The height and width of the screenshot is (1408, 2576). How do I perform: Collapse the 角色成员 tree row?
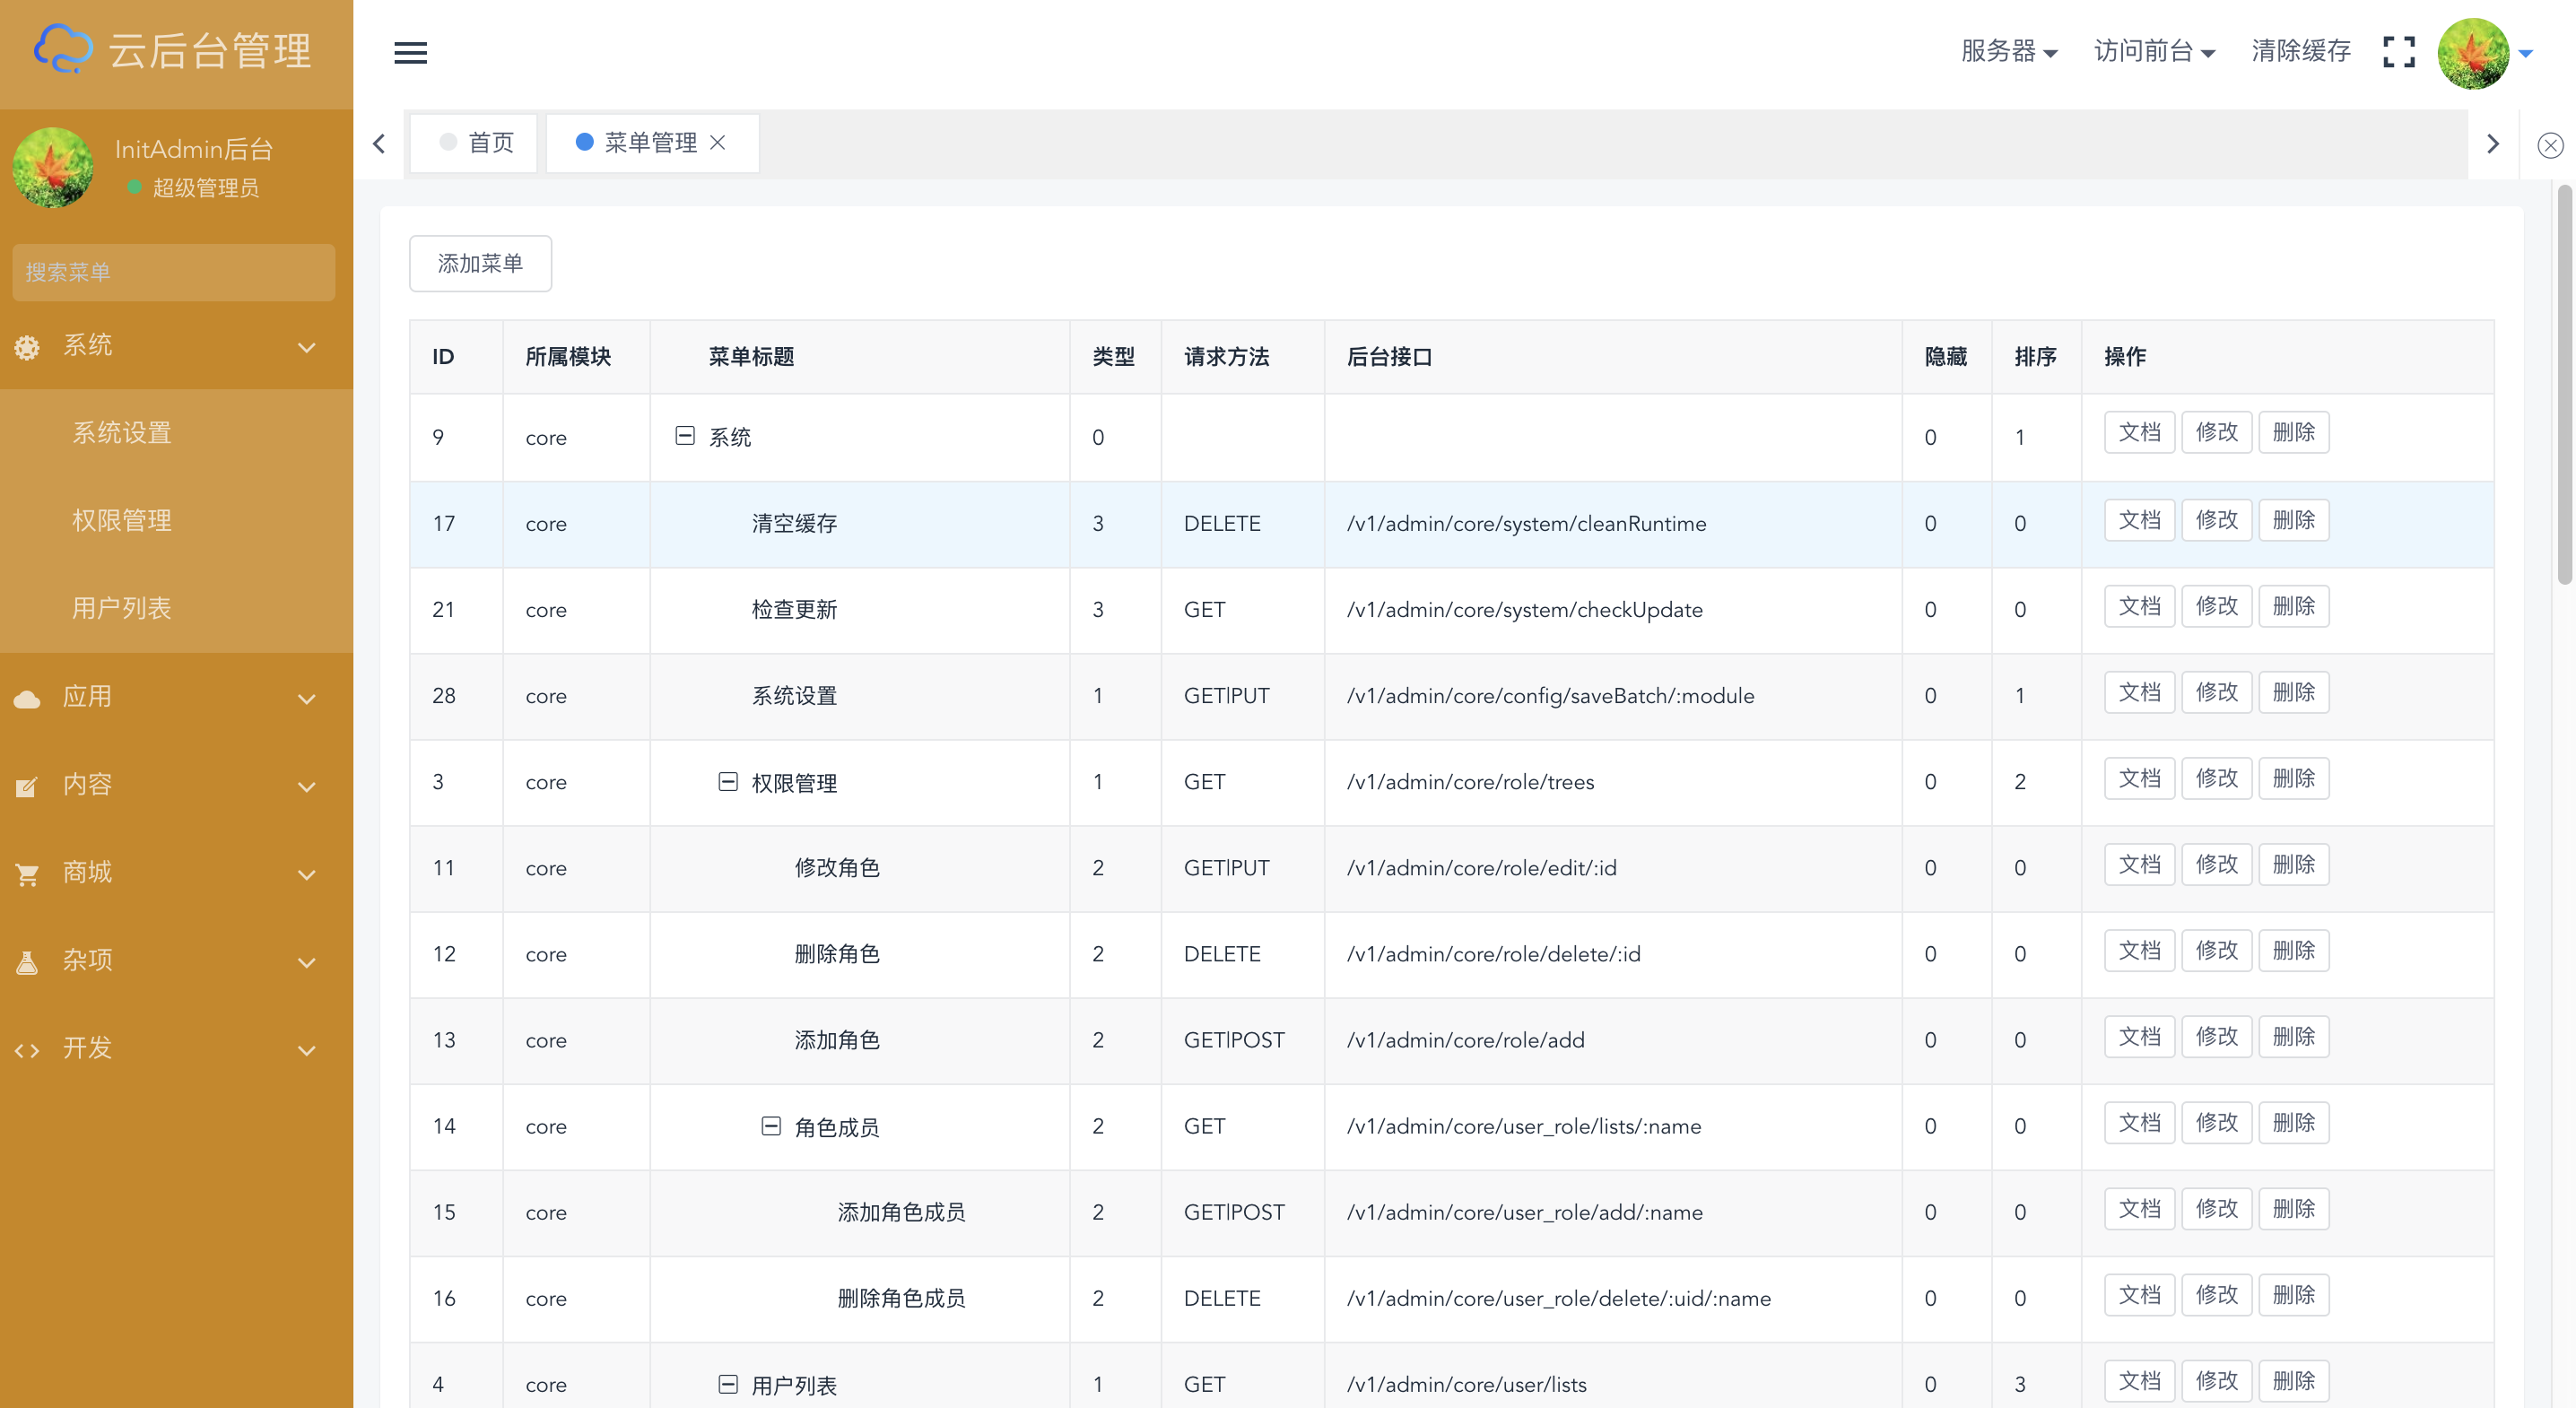pos(771,1126)
